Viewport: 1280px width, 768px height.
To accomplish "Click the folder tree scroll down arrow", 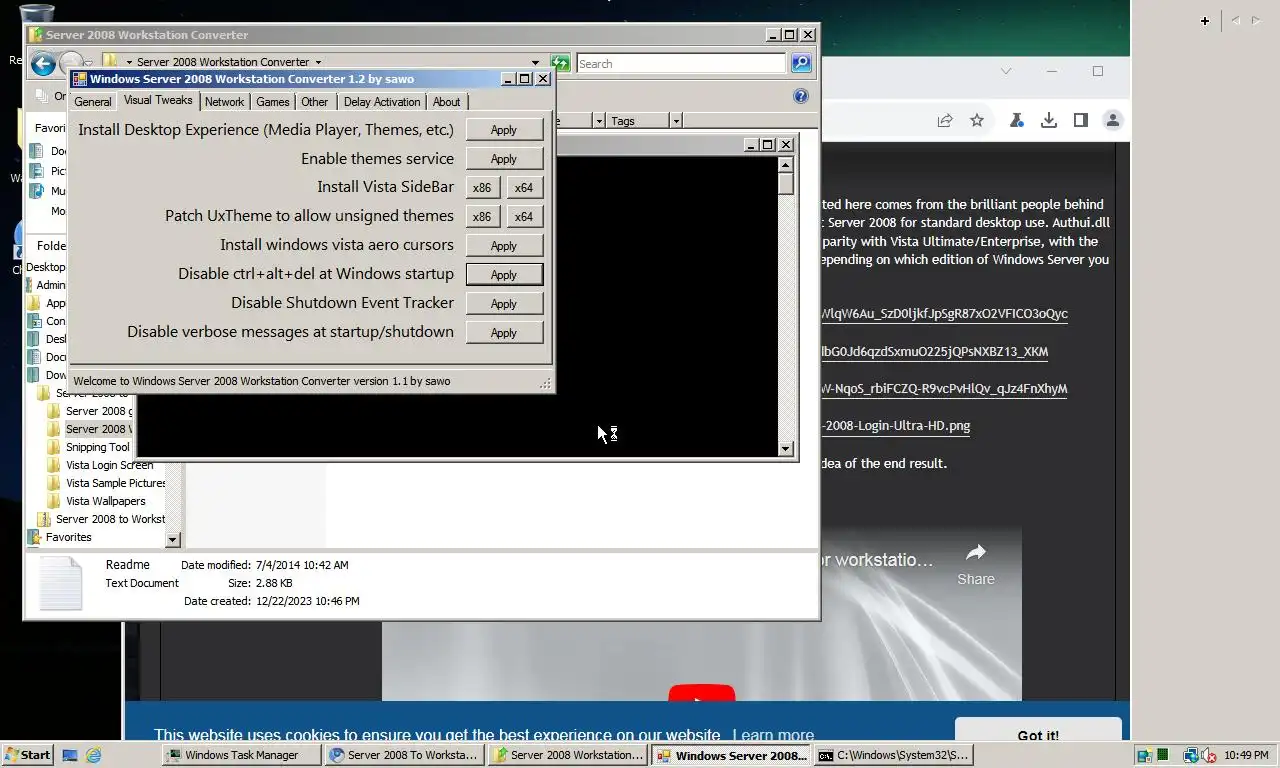I will point(172,539).
